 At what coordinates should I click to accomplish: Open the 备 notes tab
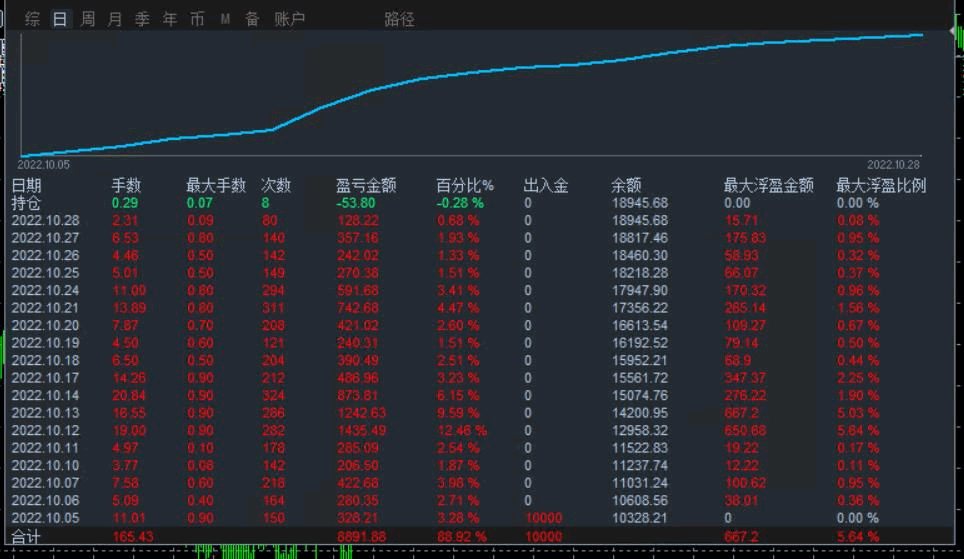252,19
